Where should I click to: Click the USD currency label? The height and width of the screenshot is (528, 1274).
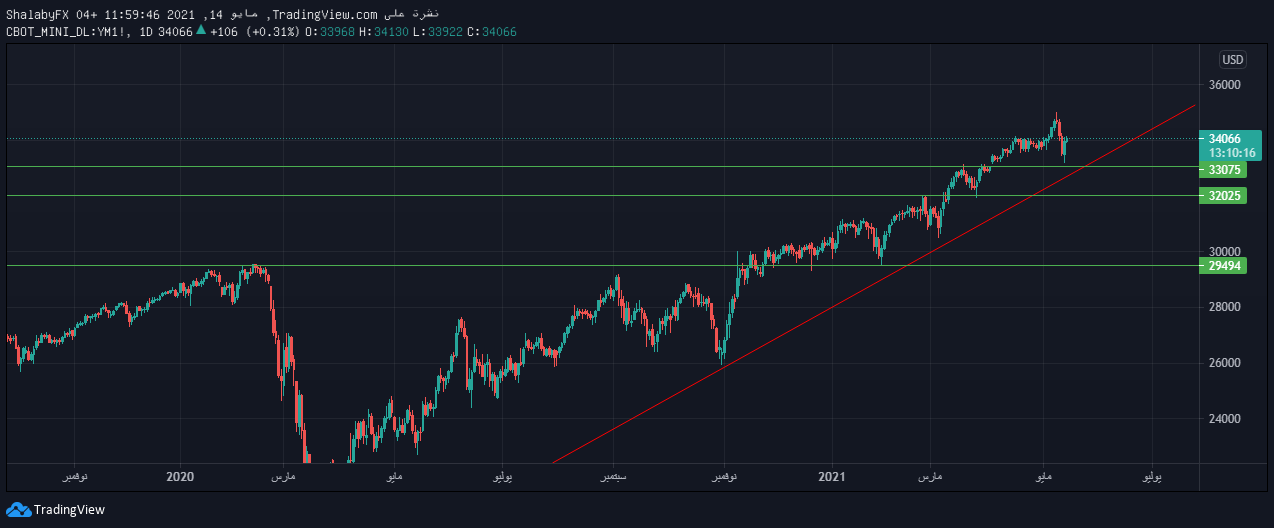[x=1232, y=59]
